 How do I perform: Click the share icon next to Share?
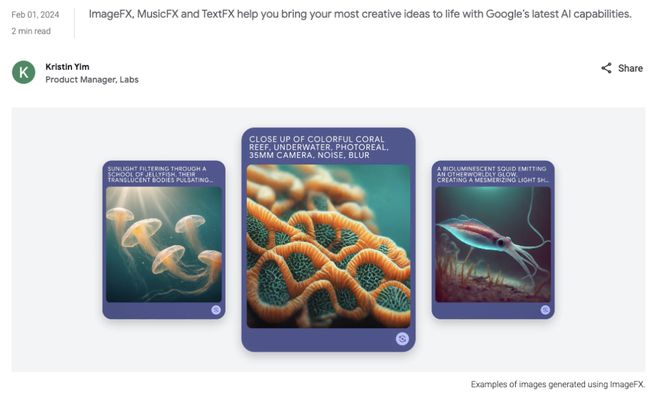click(x=606, y=68)
